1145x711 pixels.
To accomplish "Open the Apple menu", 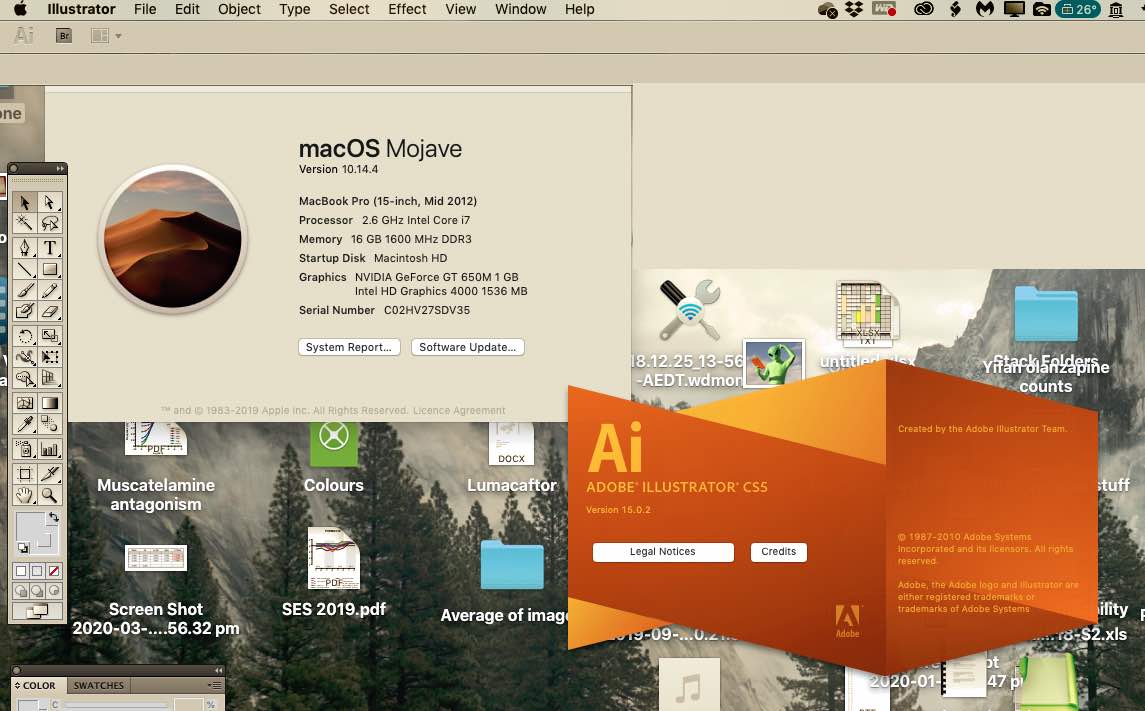I will click(20, 9).
